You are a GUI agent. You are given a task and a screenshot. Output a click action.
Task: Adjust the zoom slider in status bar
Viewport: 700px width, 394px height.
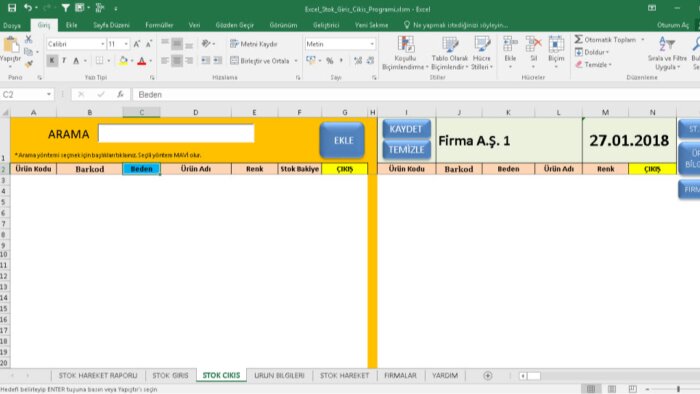(x=678, y=389)
